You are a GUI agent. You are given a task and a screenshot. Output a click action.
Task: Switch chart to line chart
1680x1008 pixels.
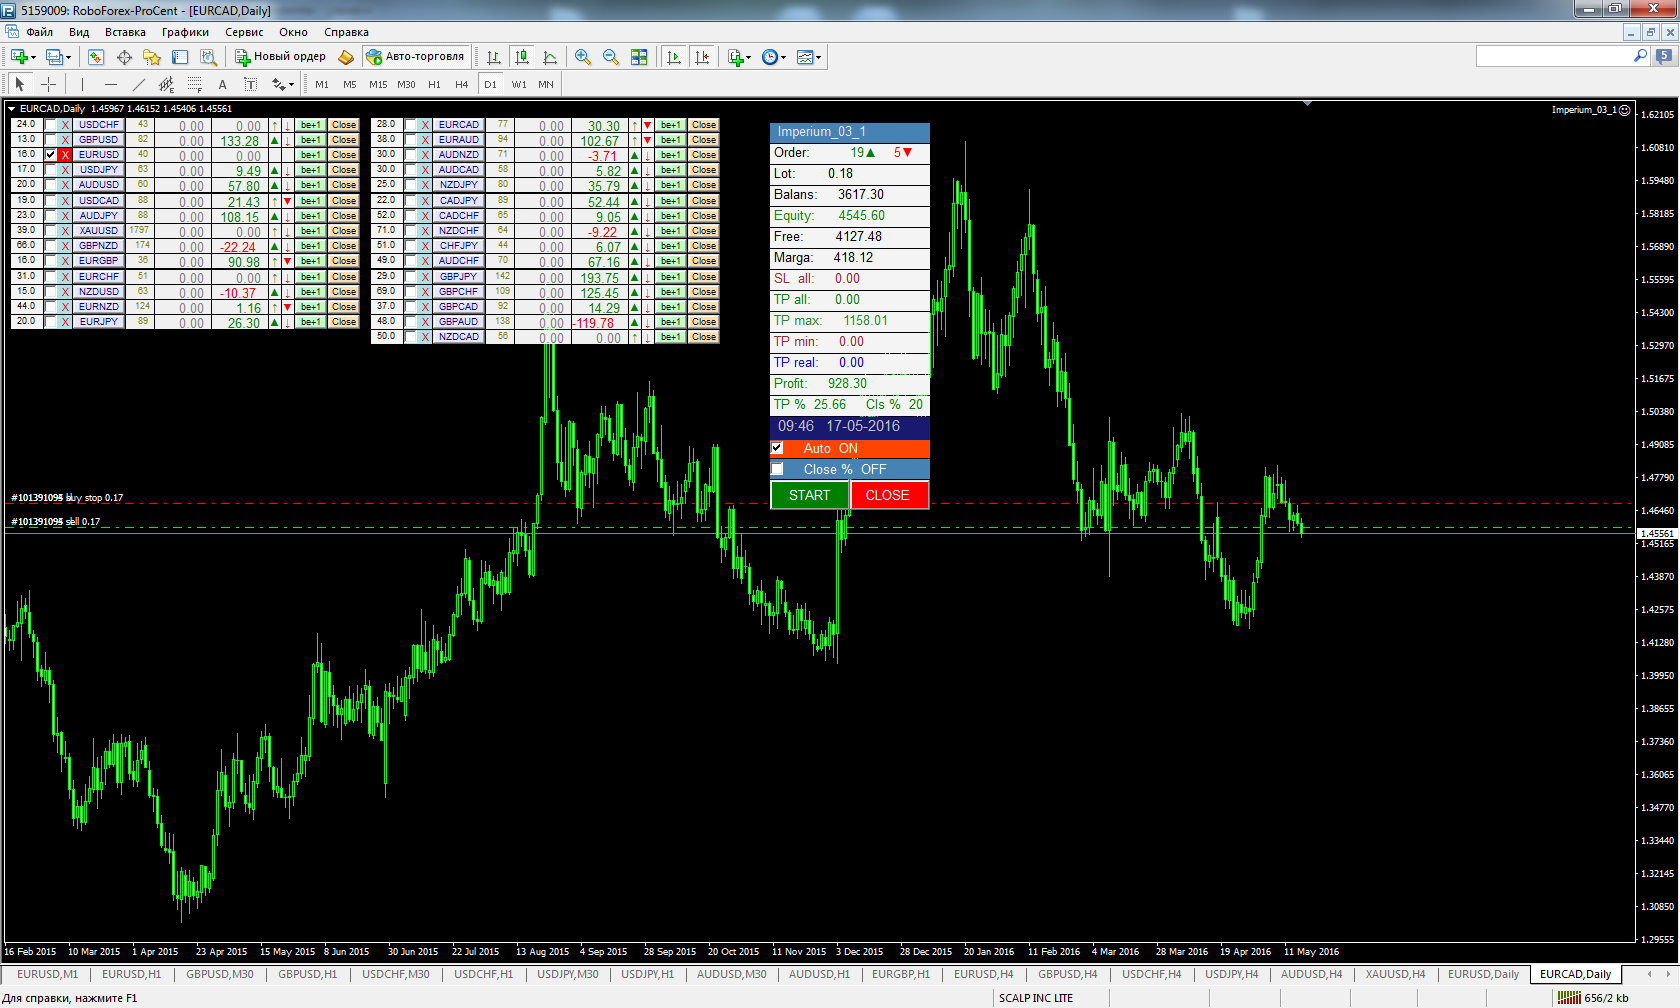pos(549,57)
